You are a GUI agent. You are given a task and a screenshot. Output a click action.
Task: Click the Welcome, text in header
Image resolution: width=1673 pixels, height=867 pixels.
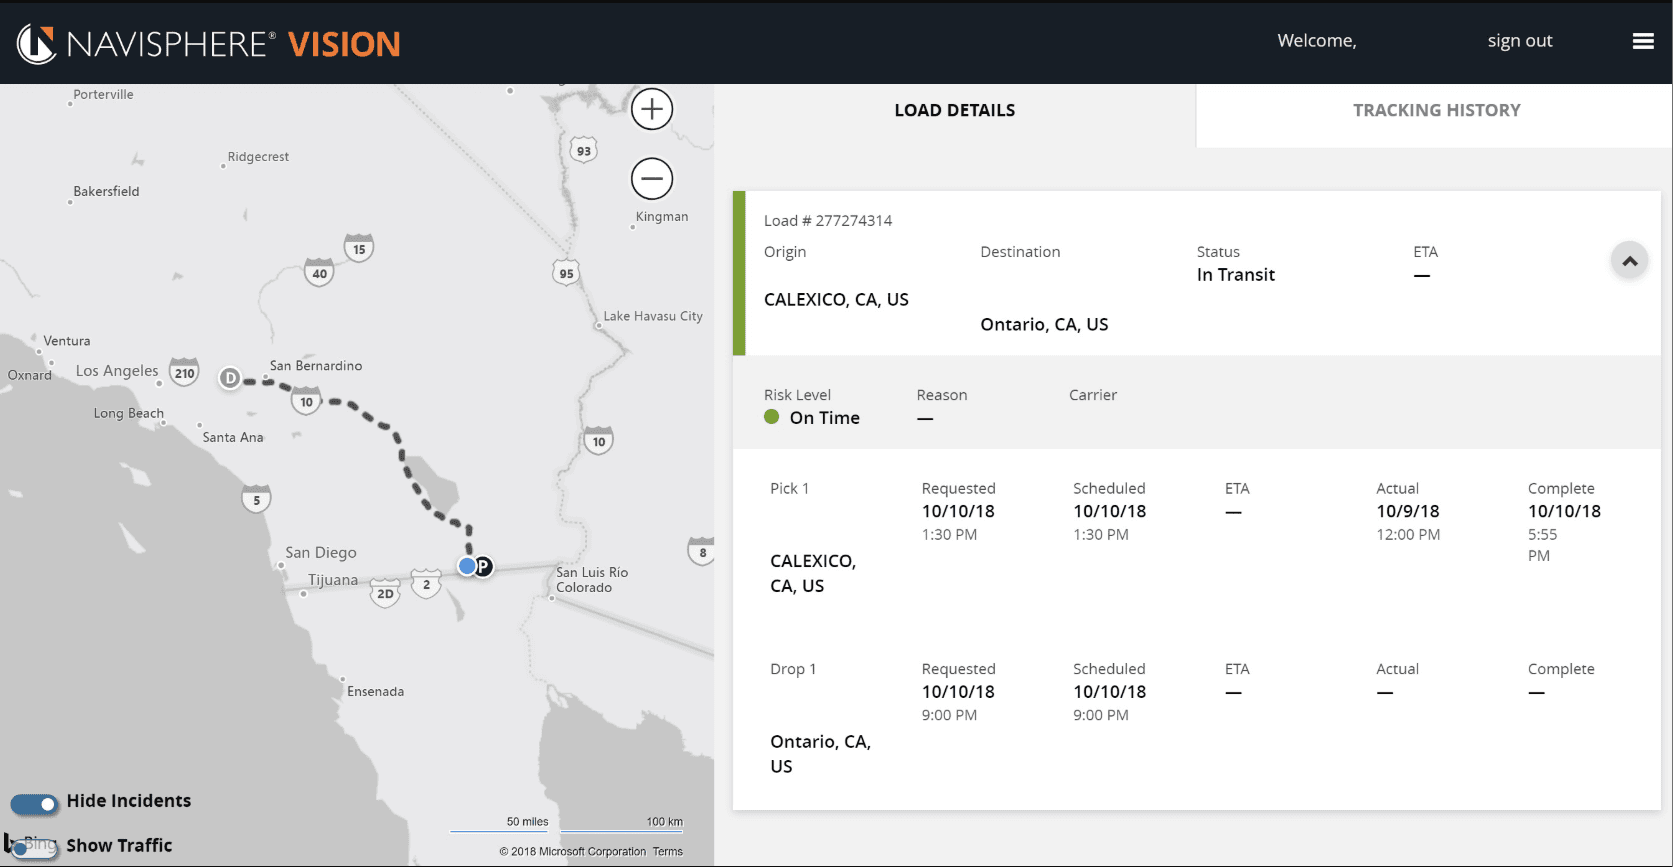pyautogui.click(x=1317, y=41)
